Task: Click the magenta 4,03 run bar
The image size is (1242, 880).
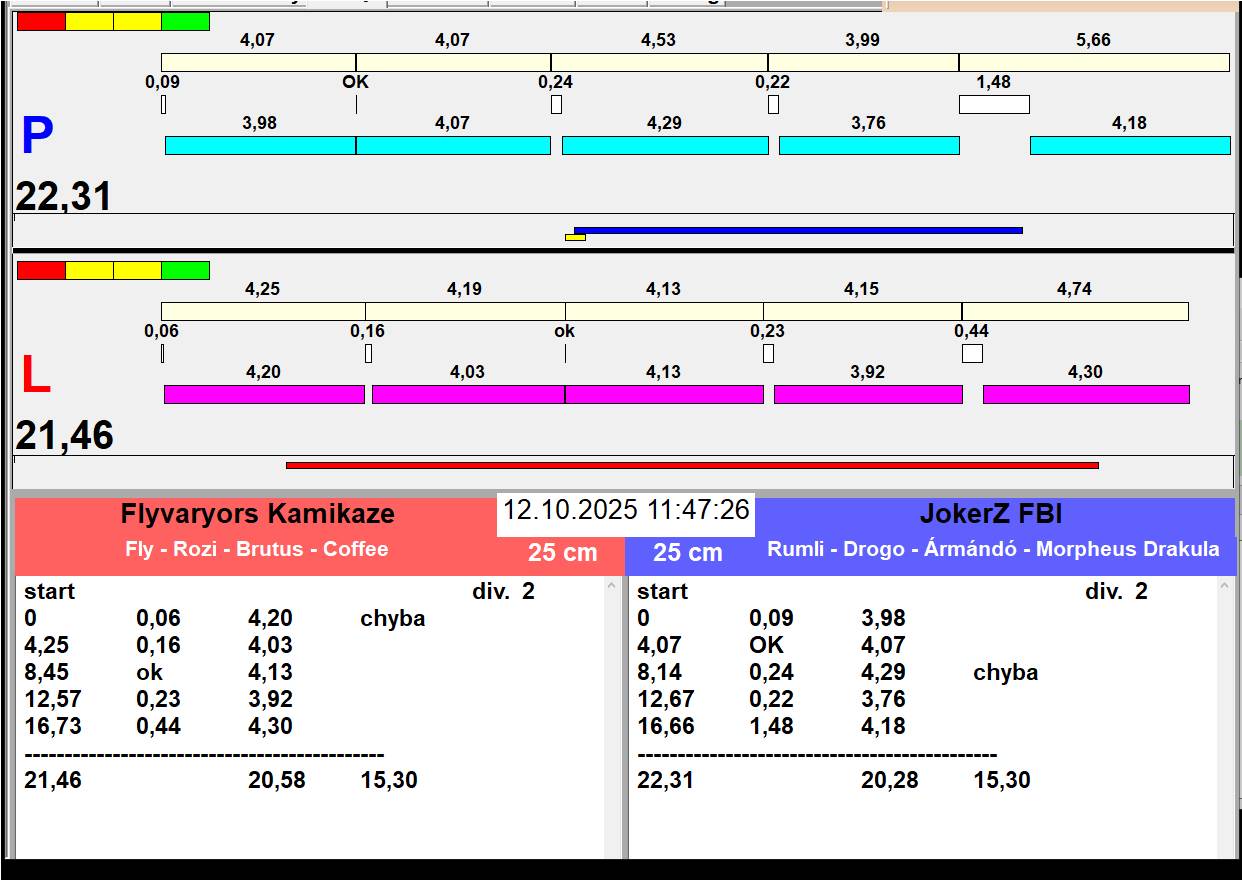Action: point(468,394)
